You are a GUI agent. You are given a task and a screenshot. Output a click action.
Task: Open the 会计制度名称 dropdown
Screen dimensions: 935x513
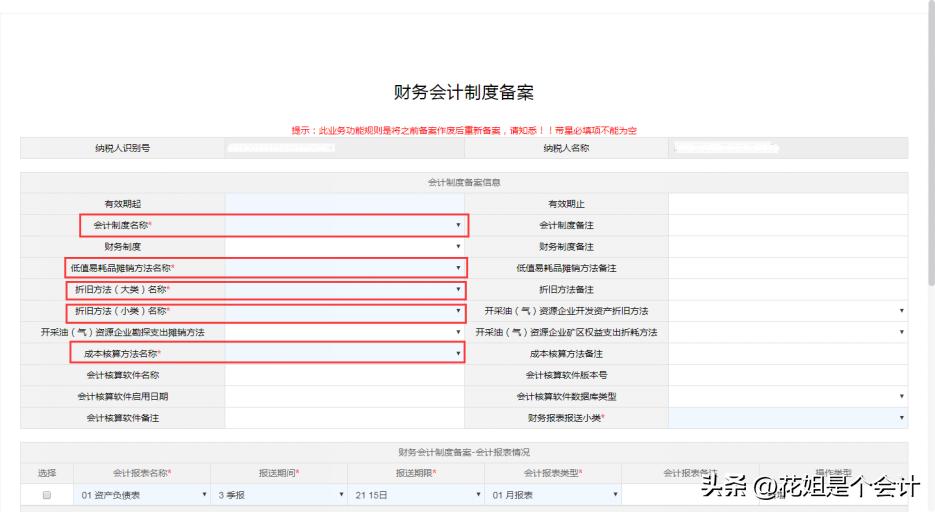point(345,225)
